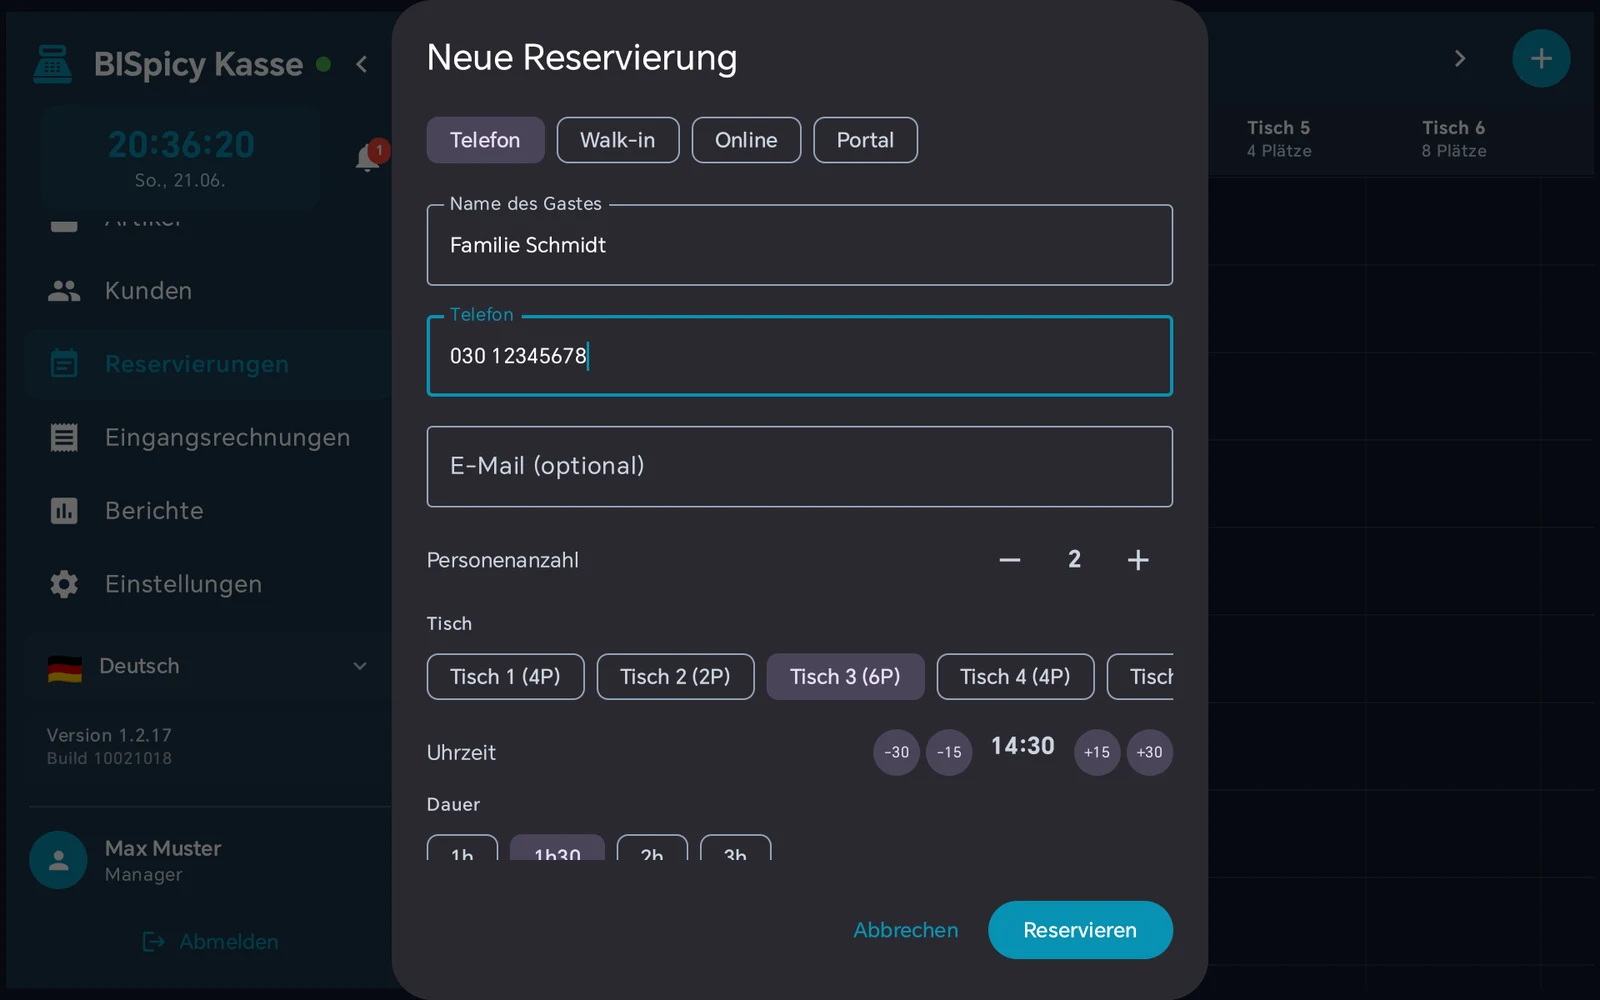Click the E-Mail (optional) field
This screenshot has width=1600, height=1000.
(x=800, y=467)
